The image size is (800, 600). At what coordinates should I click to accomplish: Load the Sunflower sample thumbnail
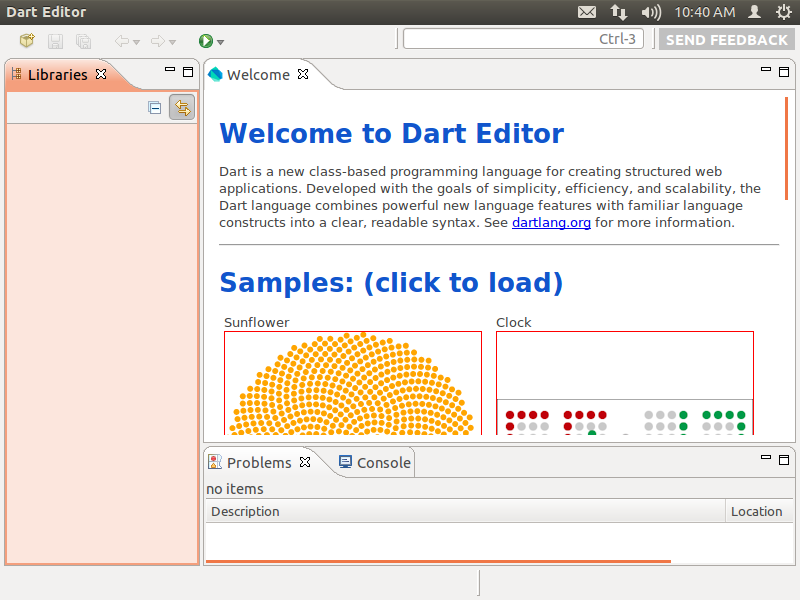coord(353,383)
